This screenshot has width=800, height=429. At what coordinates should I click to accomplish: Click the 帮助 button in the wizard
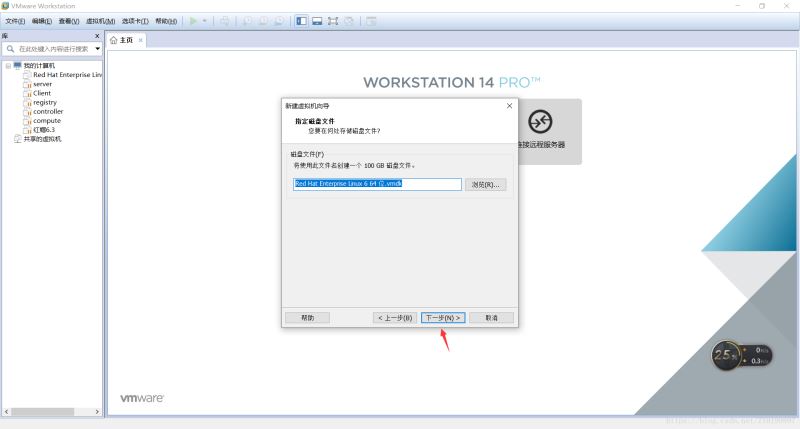(x=307, y=318)
